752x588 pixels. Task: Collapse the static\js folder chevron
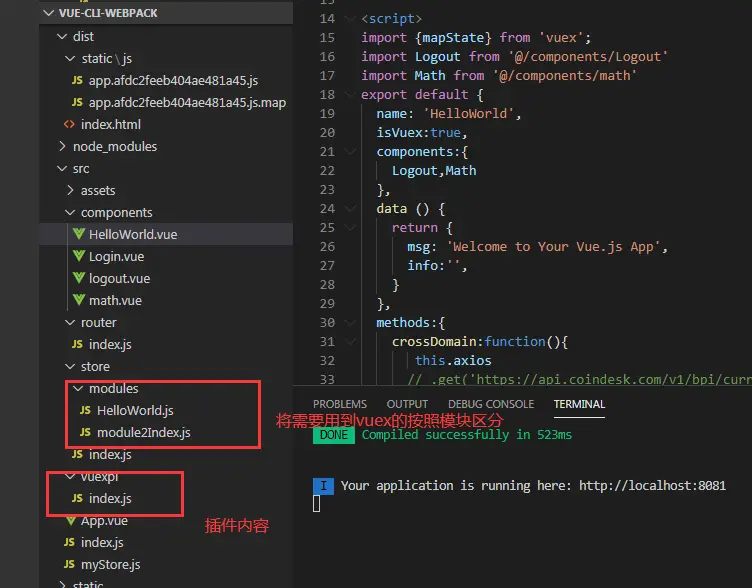pyautogui.click(x=70, y=58)
